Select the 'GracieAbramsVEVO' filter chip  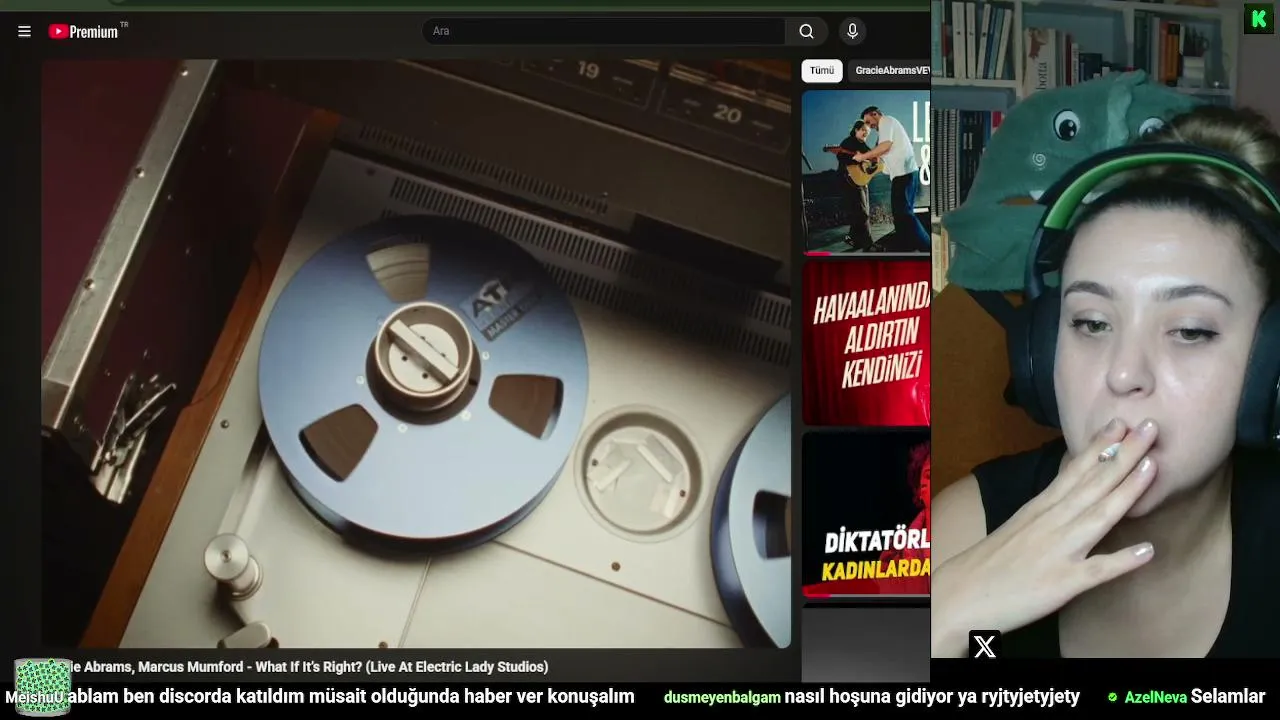click(890, 71)
